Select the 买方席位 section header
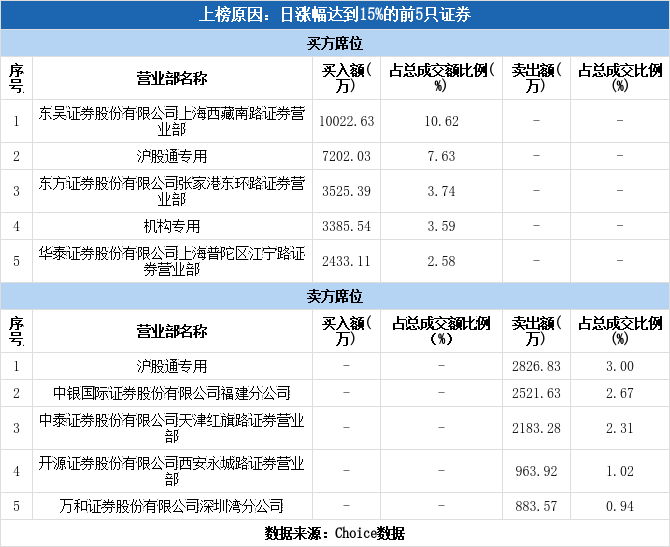Viewport: 670px width, 547px height. [335, 44]
